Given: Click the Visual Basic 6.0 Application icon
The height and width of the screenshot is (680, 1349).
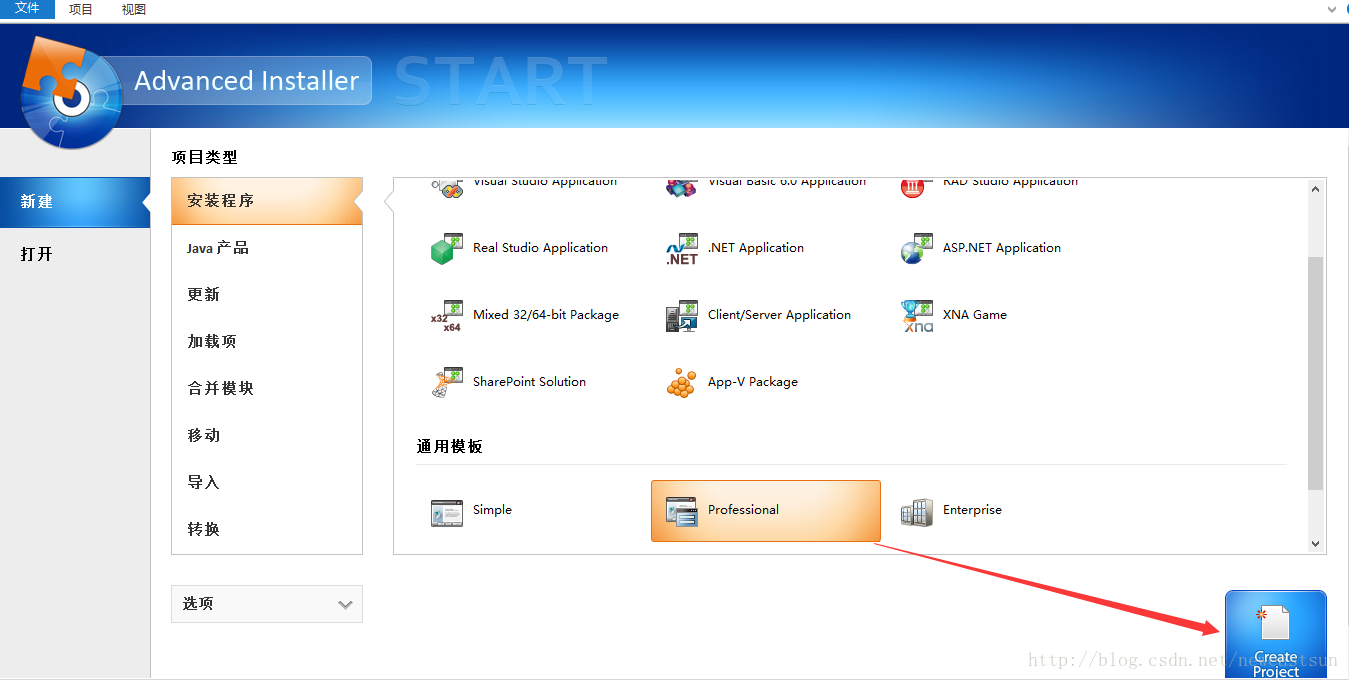Looking at the screenshot, I should point(682,187).
